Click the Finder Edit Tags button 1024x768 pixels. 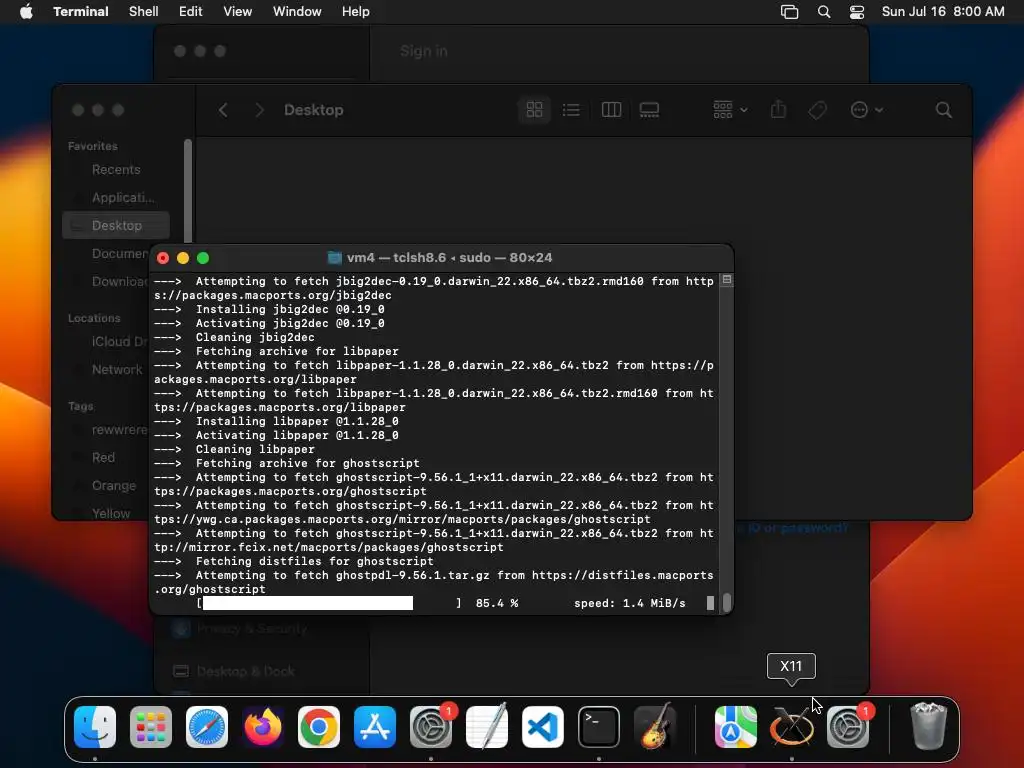pos(817,110)
